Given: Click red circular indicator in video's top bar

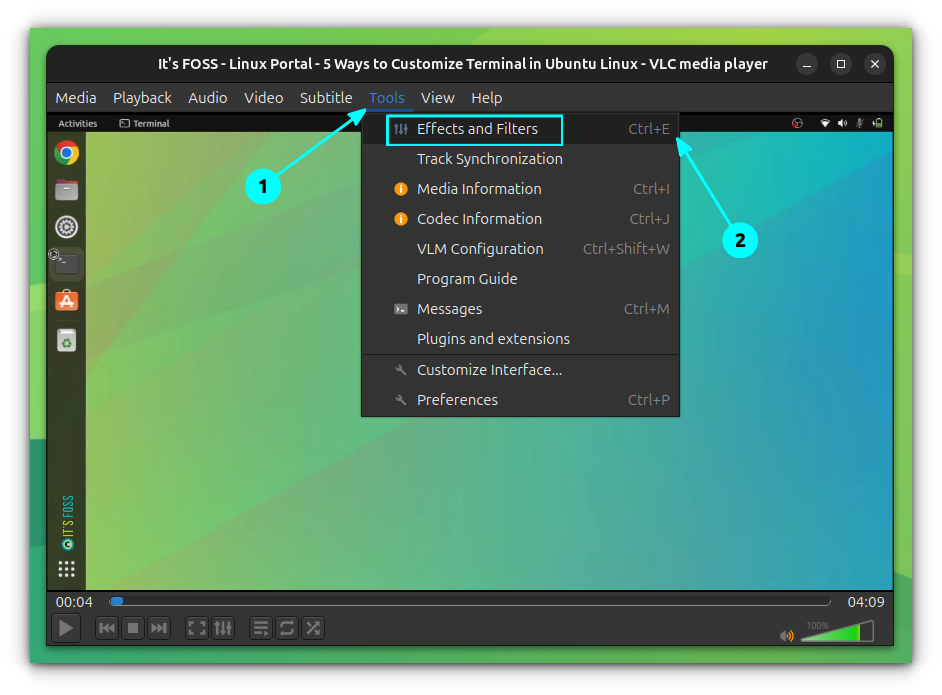Looking at the screenshot, I should click(797, 123).
